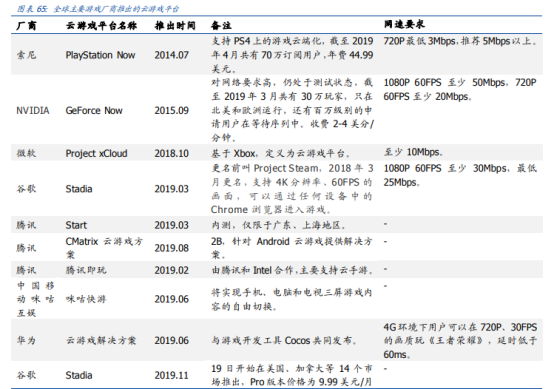Viewport: 554px width, 389px height.
Task: Click the 'Start' platform cell
Action: pyautogui.click(x=76, y=225)
